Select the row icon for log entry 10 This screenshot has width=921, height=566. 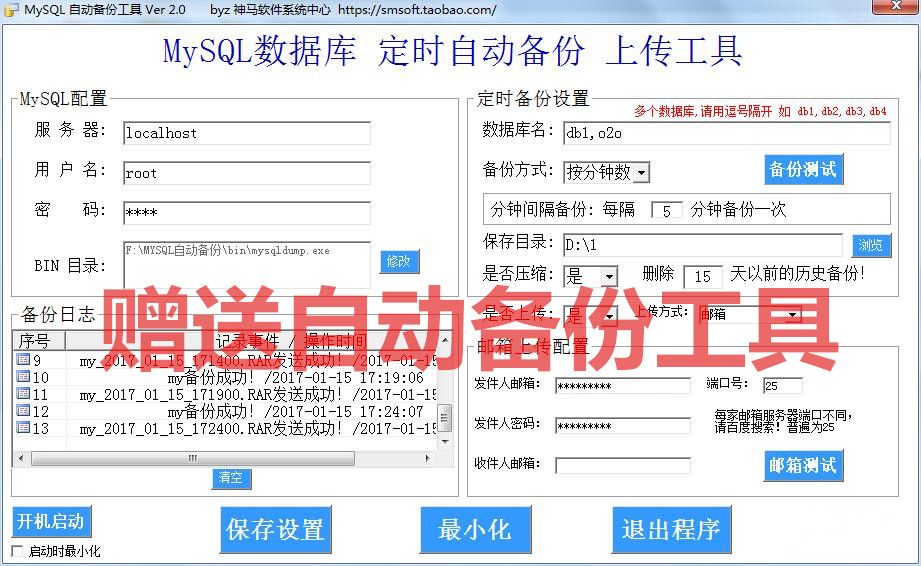23,376
